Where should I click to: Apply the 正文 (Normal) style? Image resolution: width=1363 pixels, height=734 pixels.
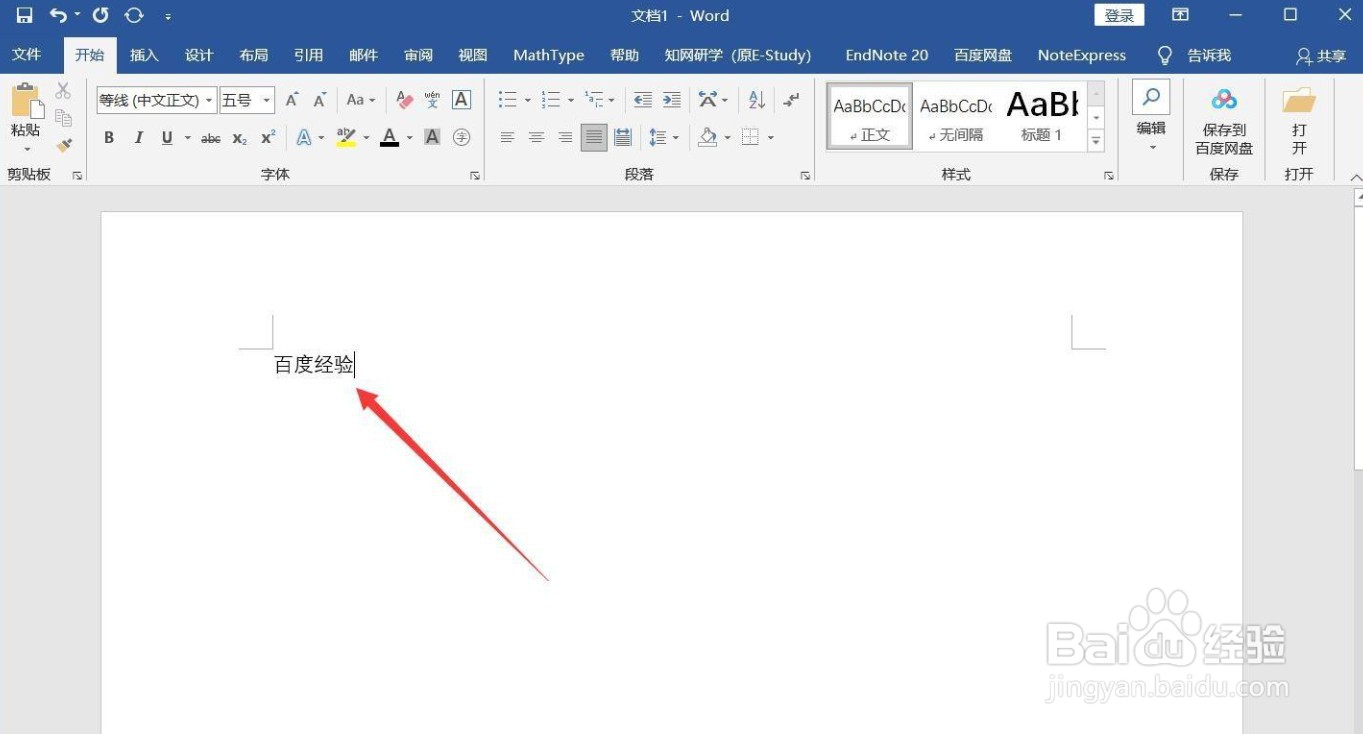870,117
